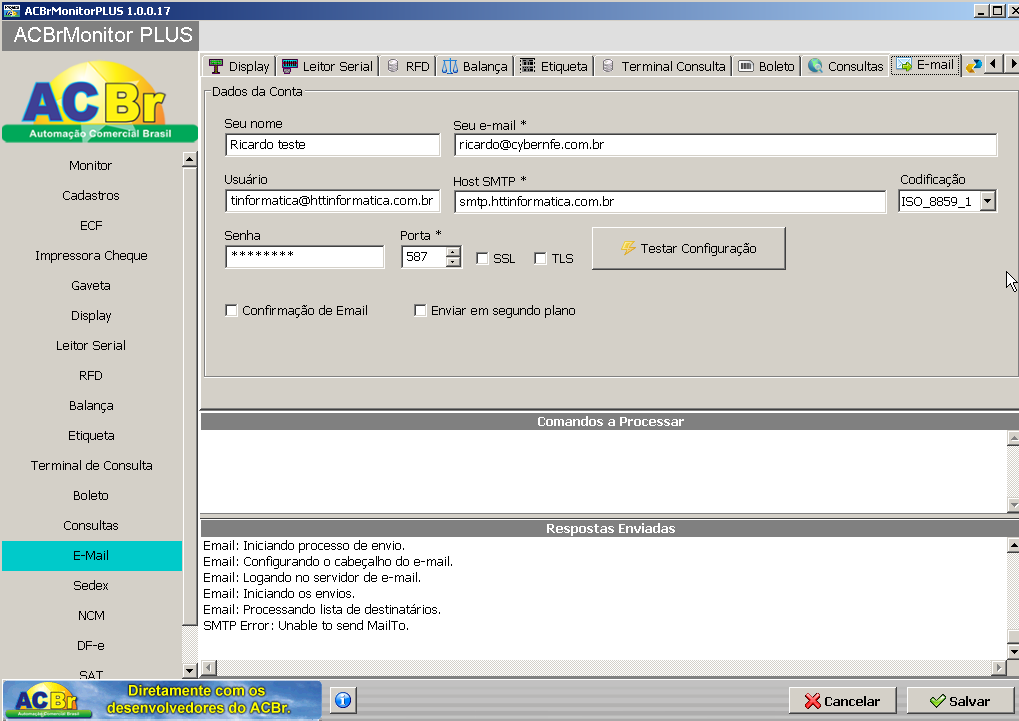Click the Seu nome input field
1019x721 pixels.
click(x=333, y=145)
